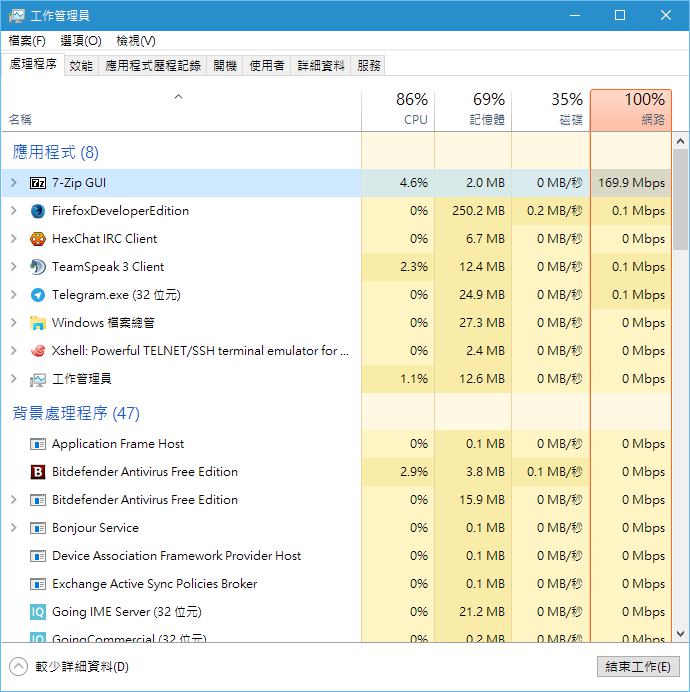Click the TeamSpeak 3 Client icon
The image size is (690, 692).
click(38, 267)
